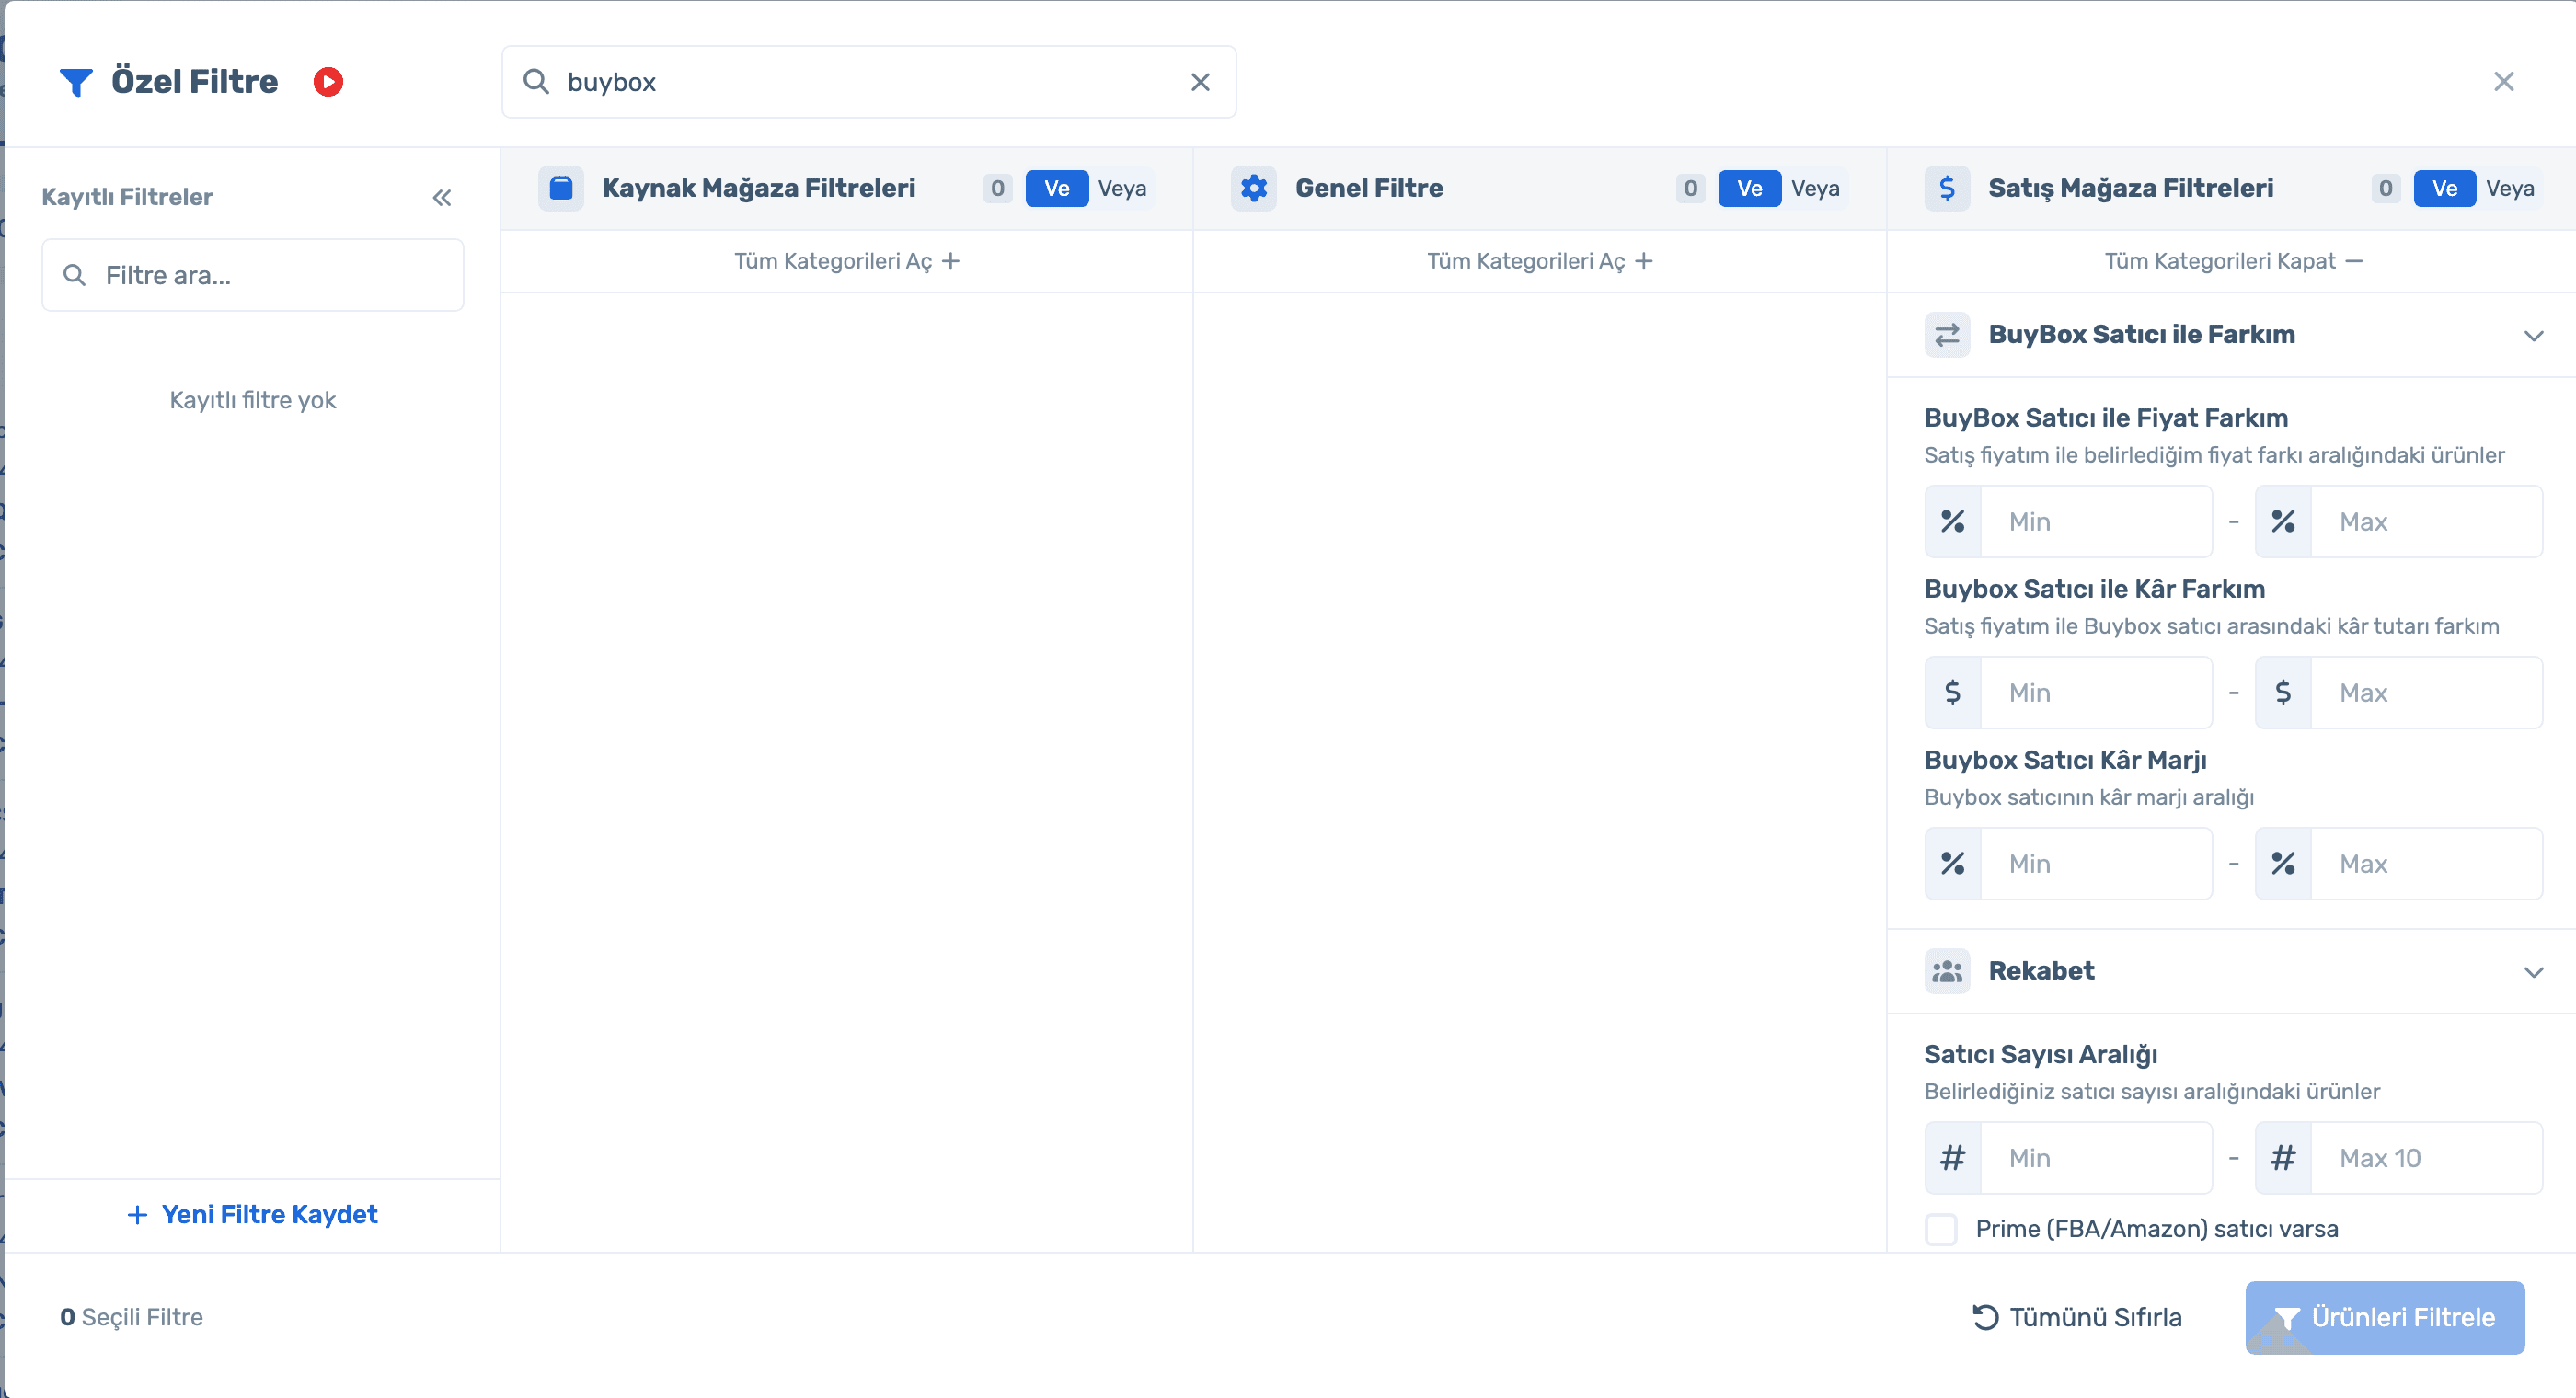2576x1398 pixels.
Task: Focus the buybox search field
Action: [868, 82]
